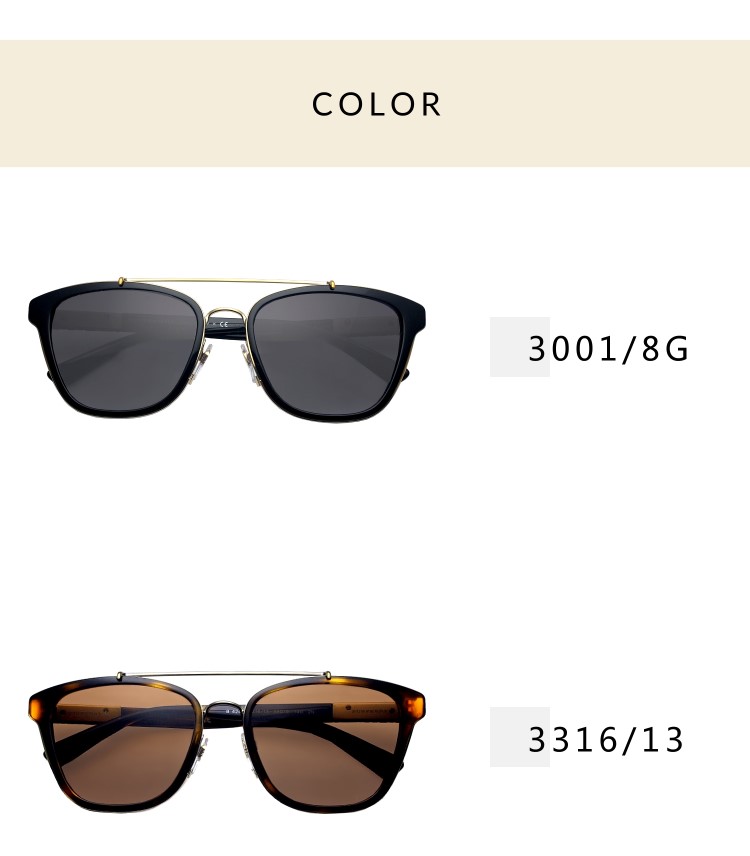Click the silver brow bar on tortoise sunglasses
The width and height of the screenshot is (750, 856).
pyautogui.click(x=225, y=675)
